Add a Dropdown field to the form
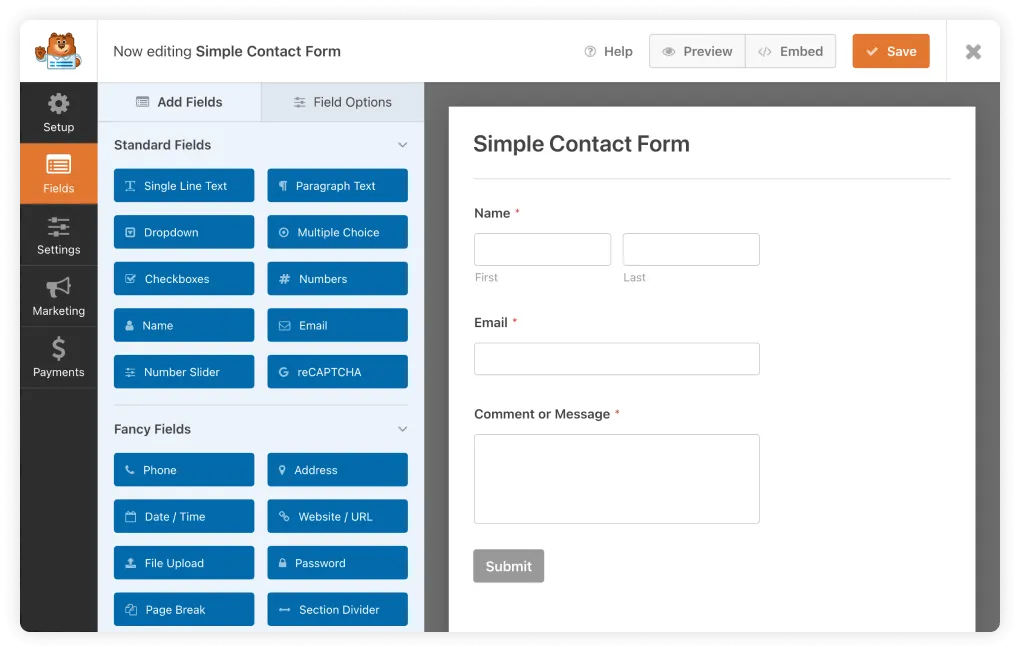This screenshot has height=652, width=1020. point(183,232)
